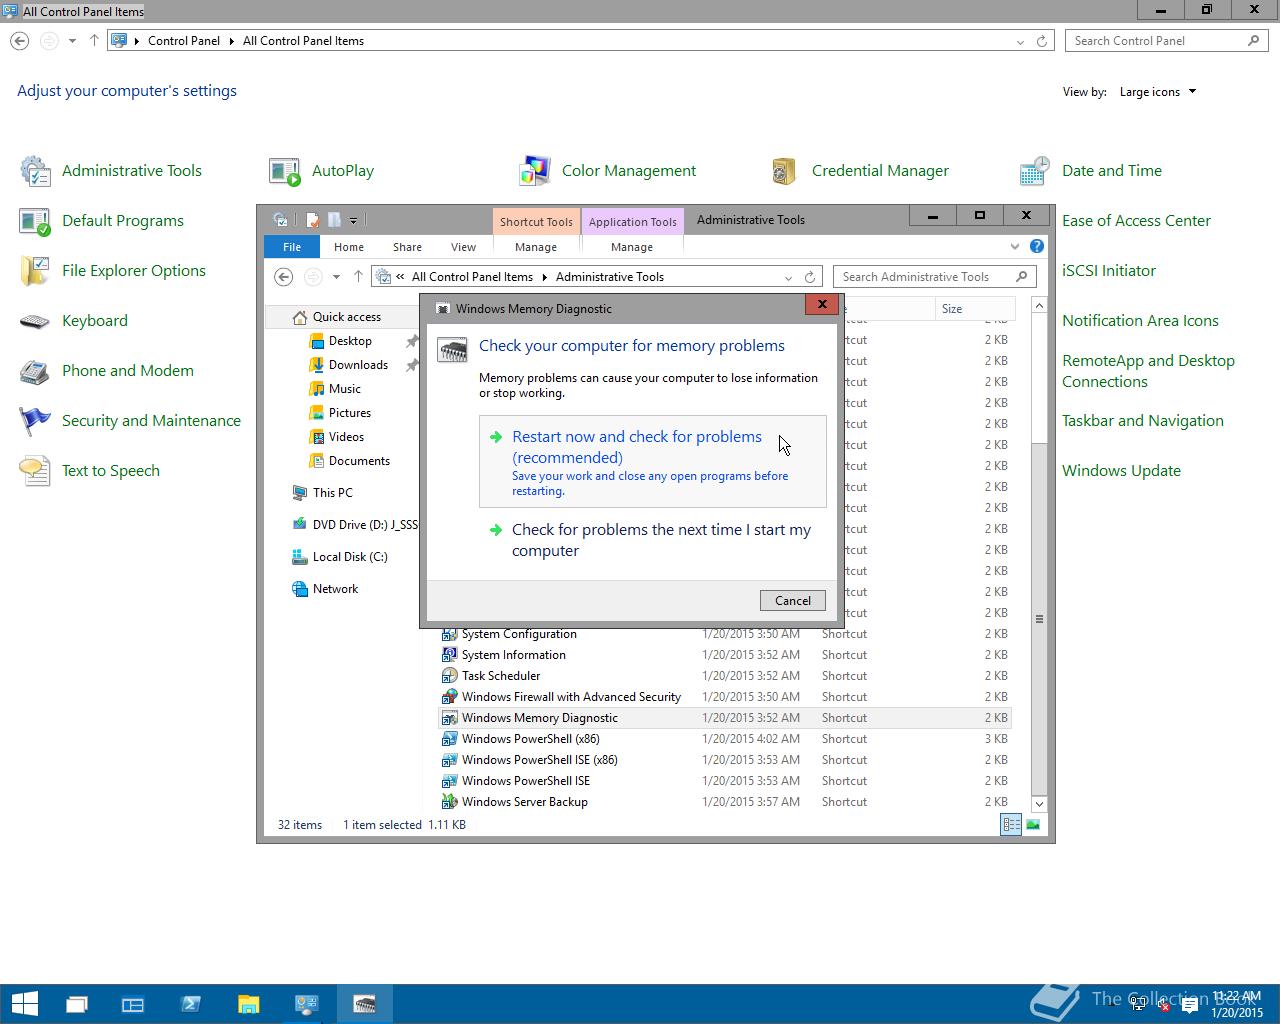Screen dimensions: 1280x1024
Task: Open Quick Access Toolbar customize dropdown
Action: [x=353, y=220]
